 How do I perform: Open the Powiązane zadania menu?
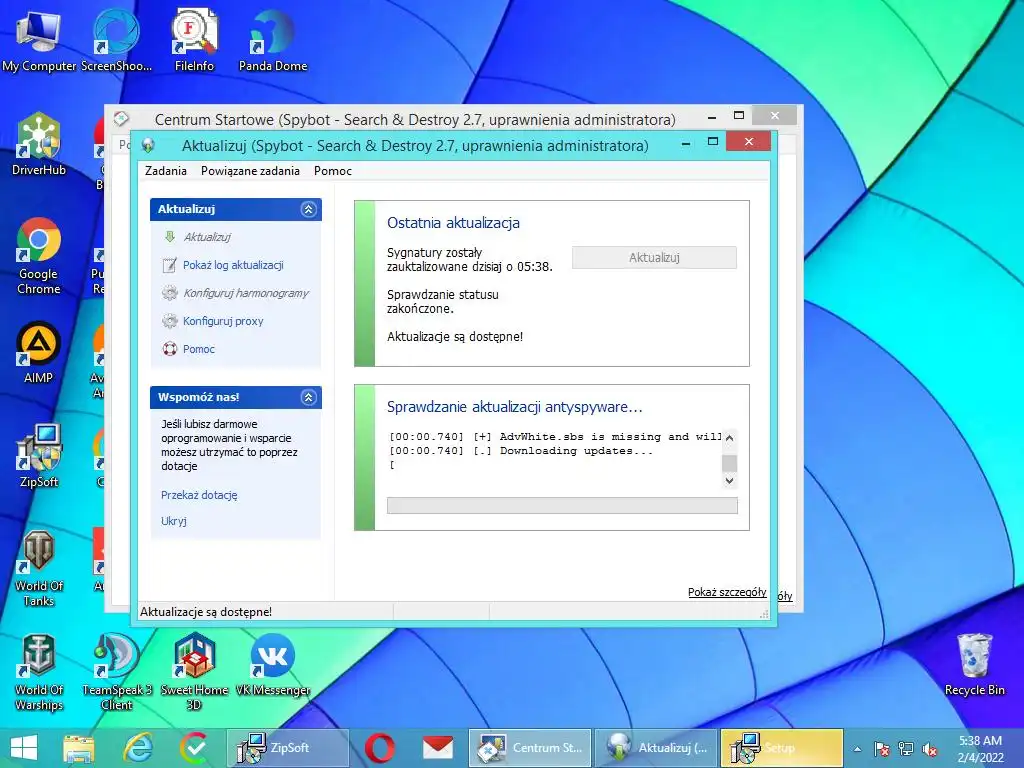[250, 170]
